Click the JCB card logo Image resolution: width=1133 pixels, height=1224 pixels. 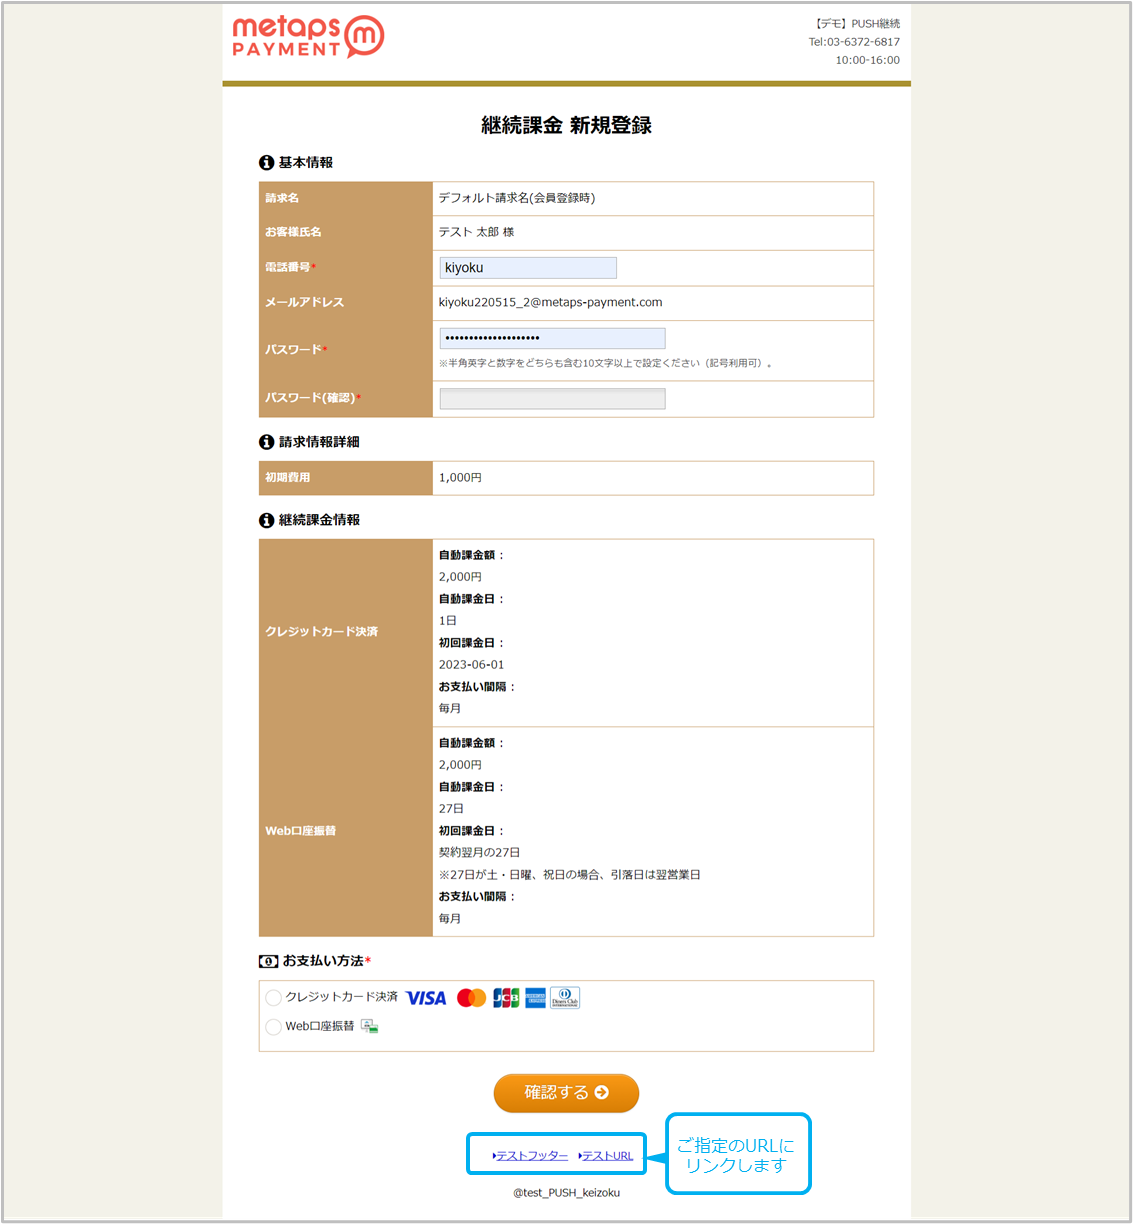coord(506,998)
